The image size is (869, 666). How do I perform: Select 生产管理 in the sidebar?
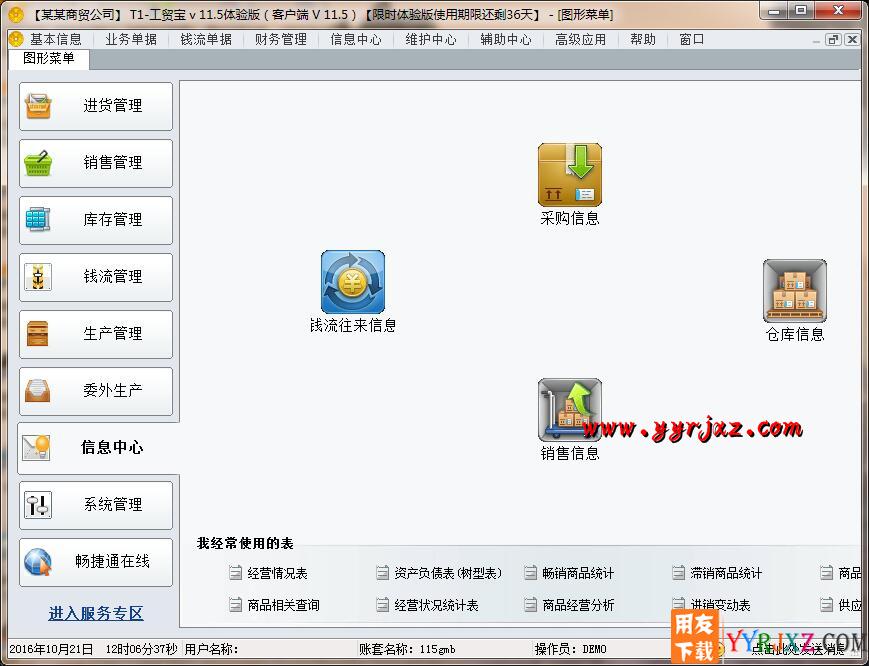(x=95, y=333)
